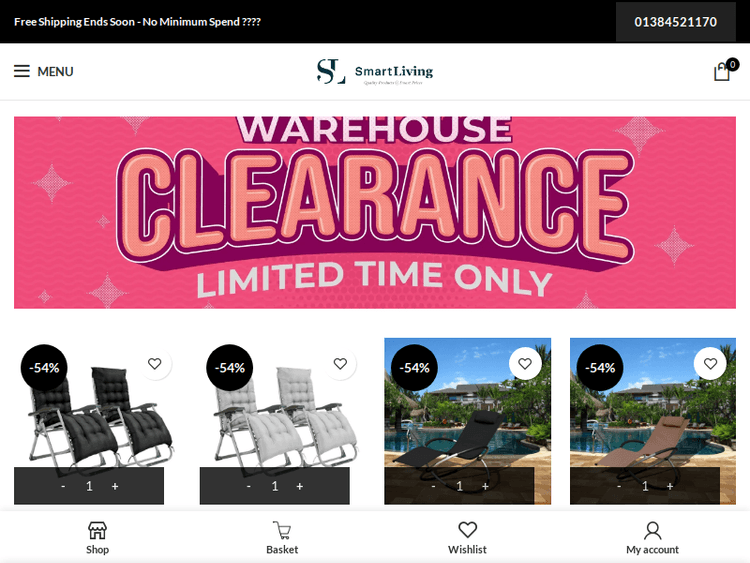Open the hamburger MENU
Viewport: 750px width, 563px height.
(44, 71)
